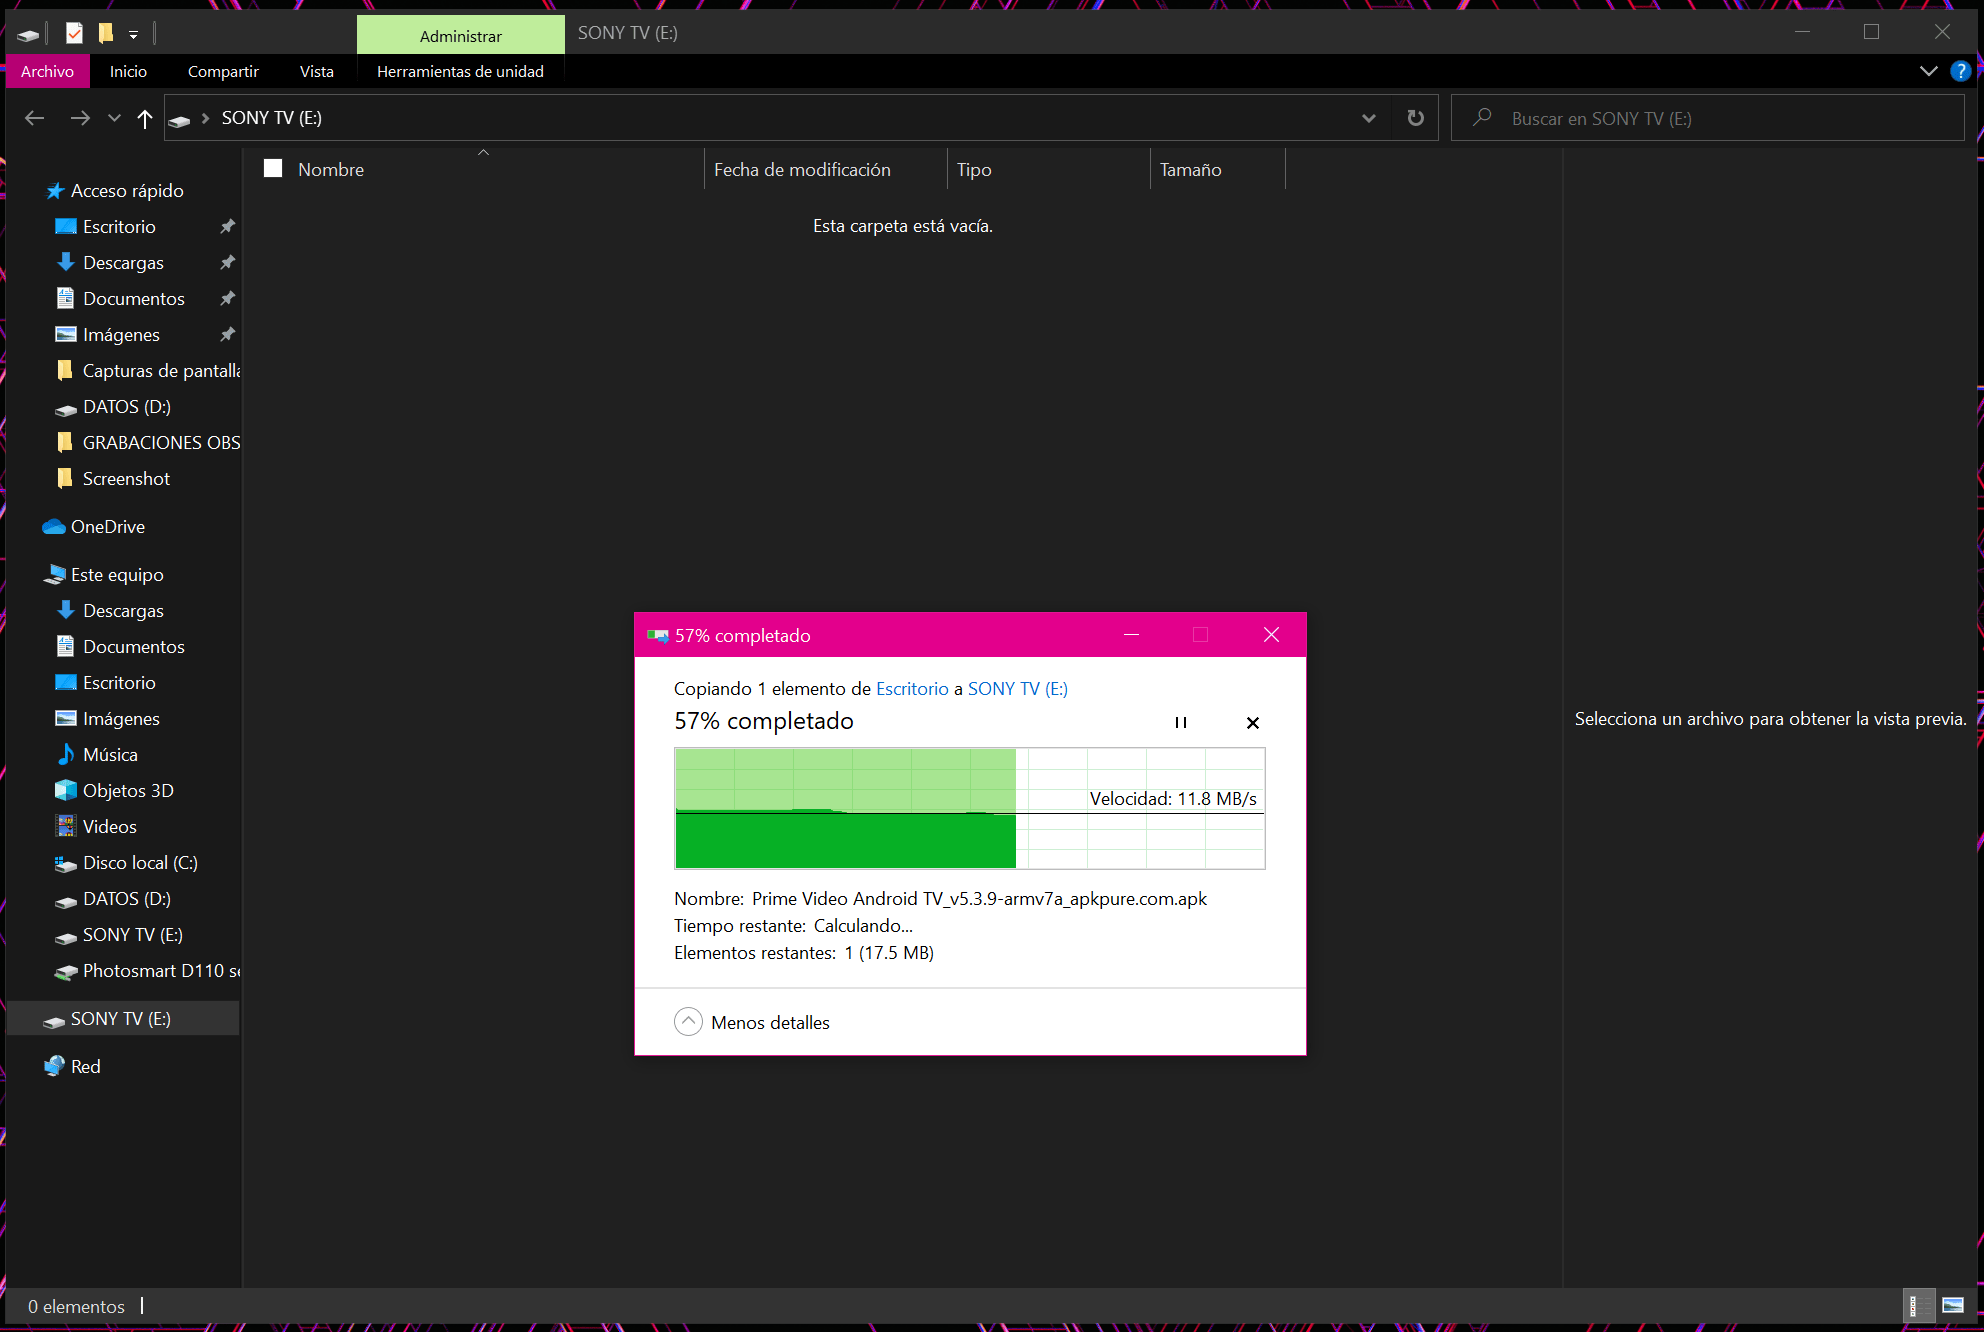Viewport: 1984px width, 1332px height.
Task: Expand the ribbon with the chevron
Action: pyautogui.click(x=1928, y=71)
